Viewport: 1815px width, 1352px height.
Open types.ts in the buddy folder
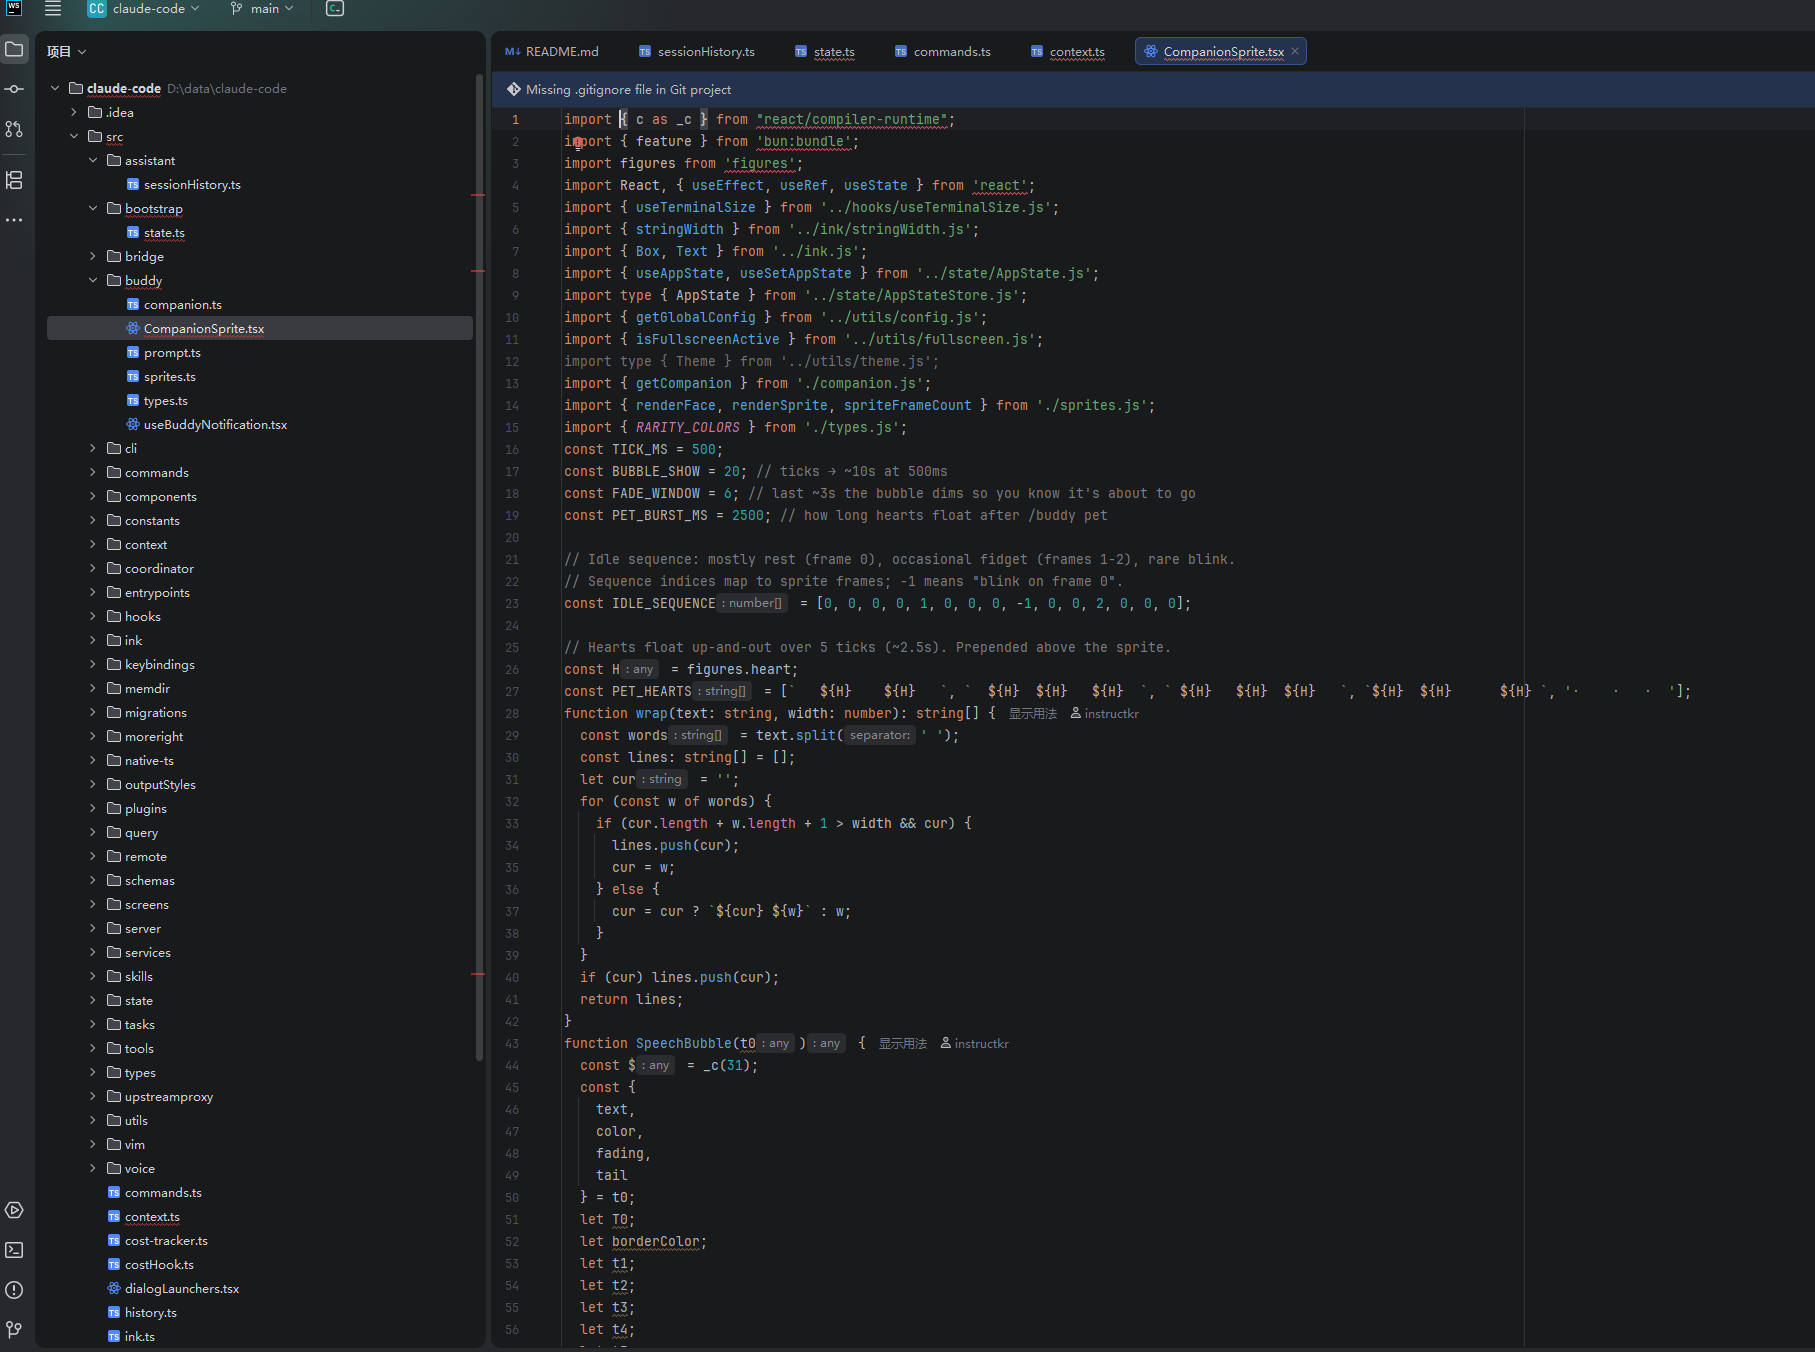165,400
